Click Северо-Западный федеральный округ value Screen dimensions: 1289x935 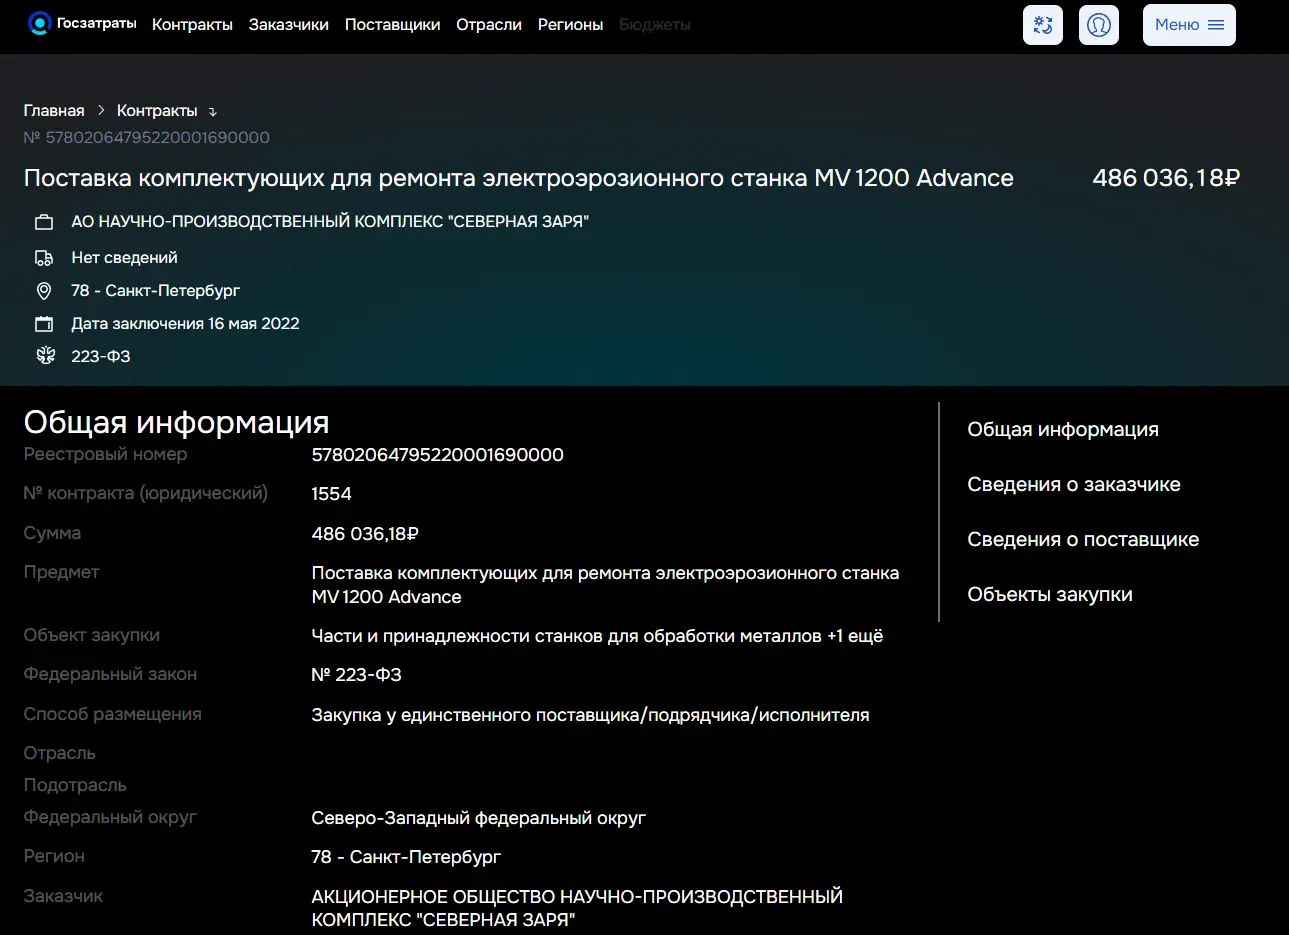pyautogui.click(x=479, y=818)
